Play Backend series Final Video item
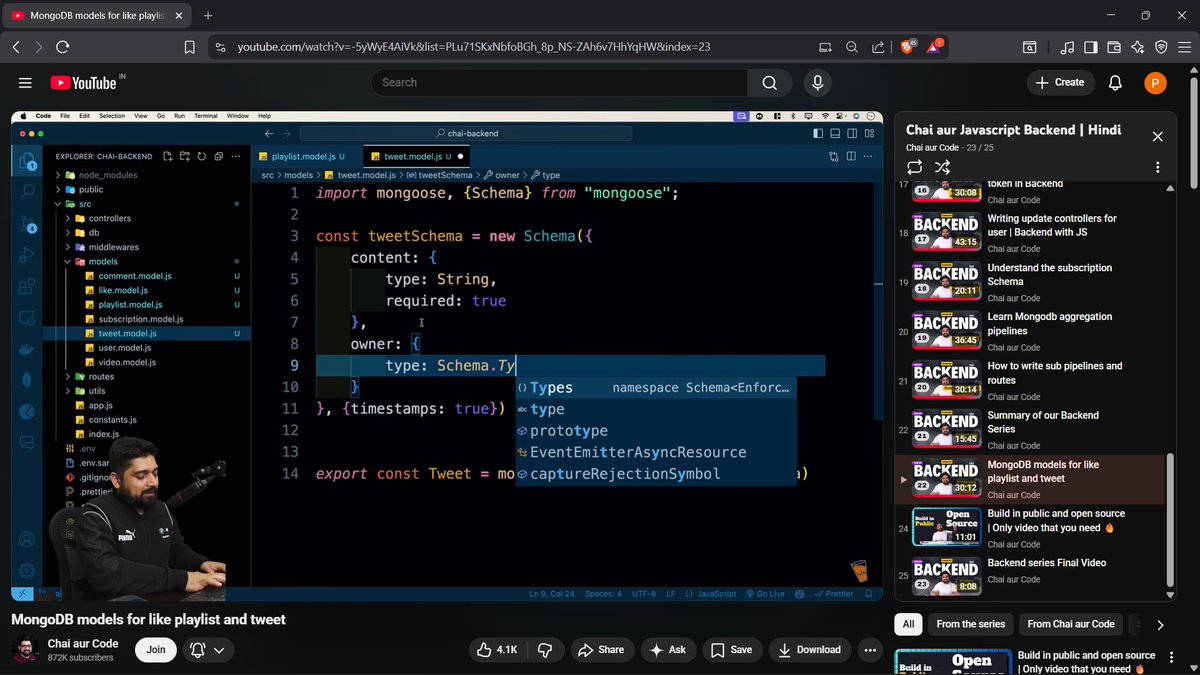 coord(1047,563)
